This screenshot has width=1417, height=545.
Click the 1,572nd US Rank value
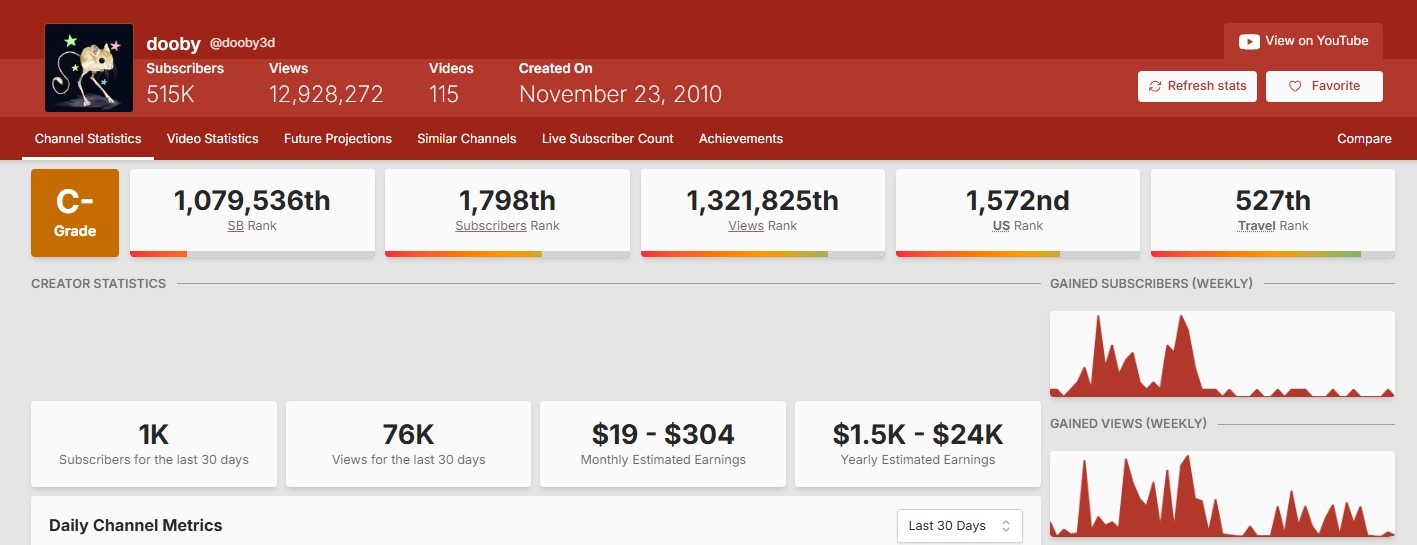(1017, 201)
